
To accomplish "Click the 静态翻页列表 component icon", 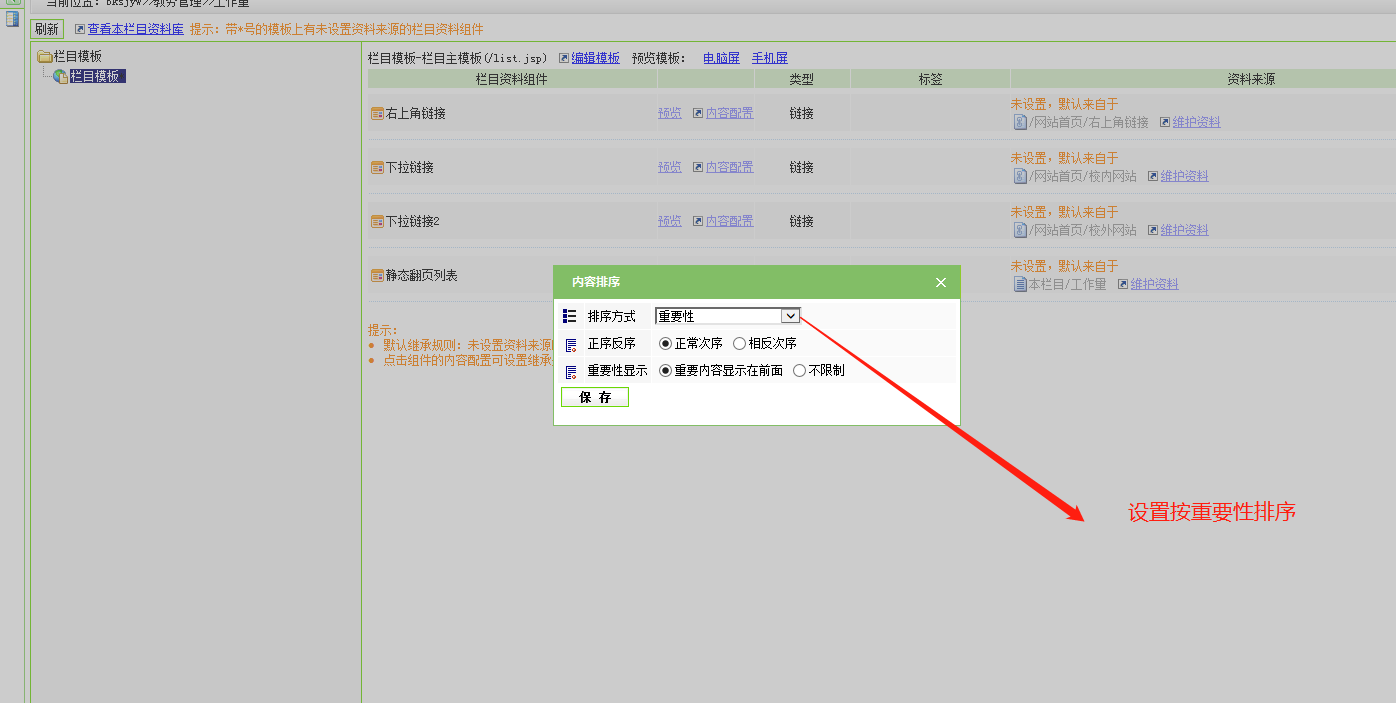I will pos(377,276).
